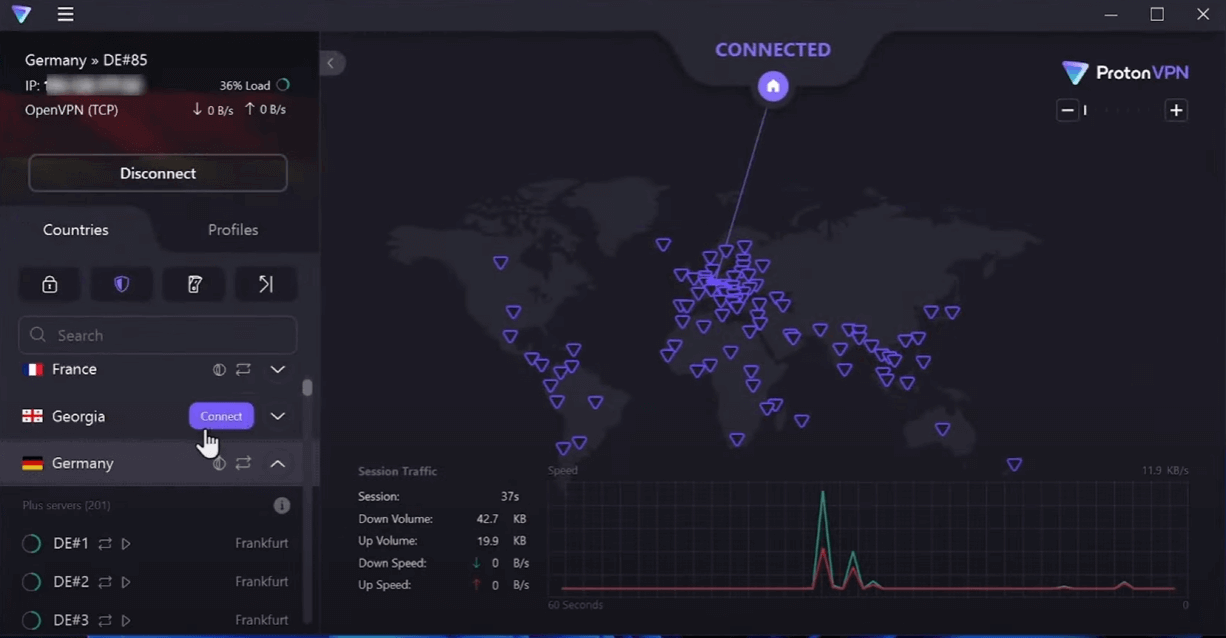The width and height of the screenshot is (1226, 638).
Task: Enable the Secure Core lock filter icon
Action: tap(49, 284)
